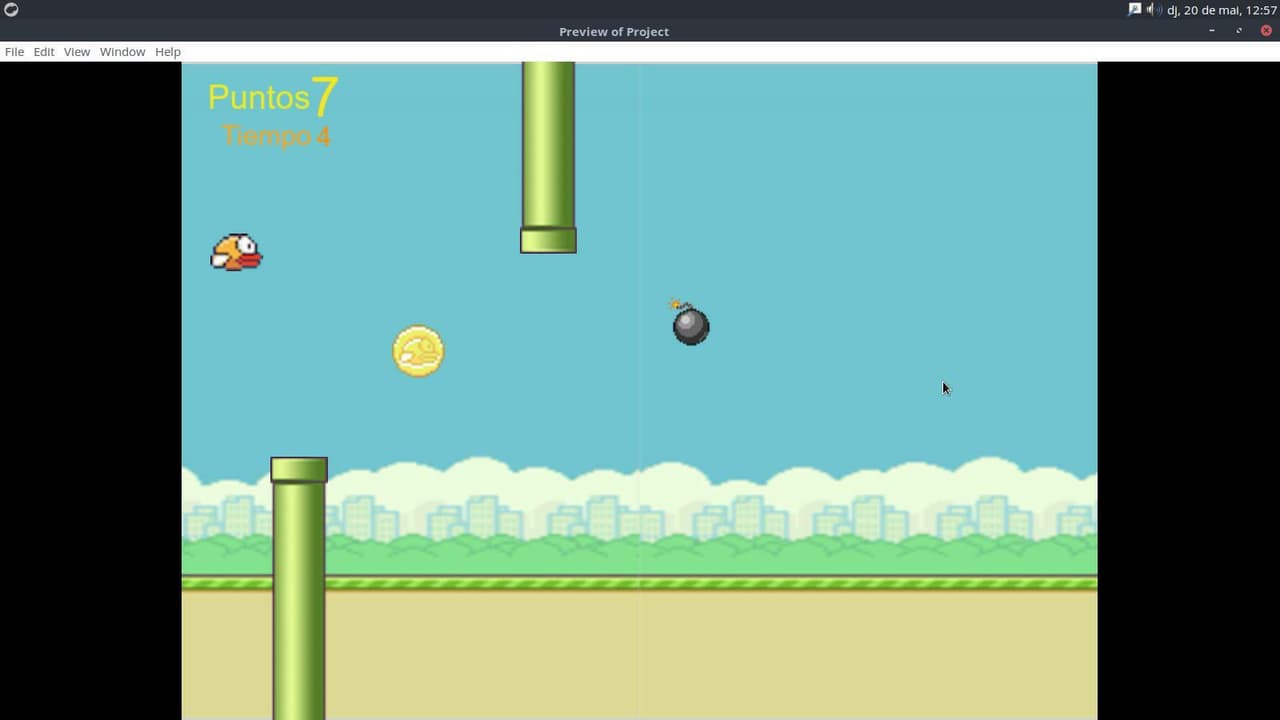
Task: Restore the Preview of Project window size
Action: coord(1239,31)
